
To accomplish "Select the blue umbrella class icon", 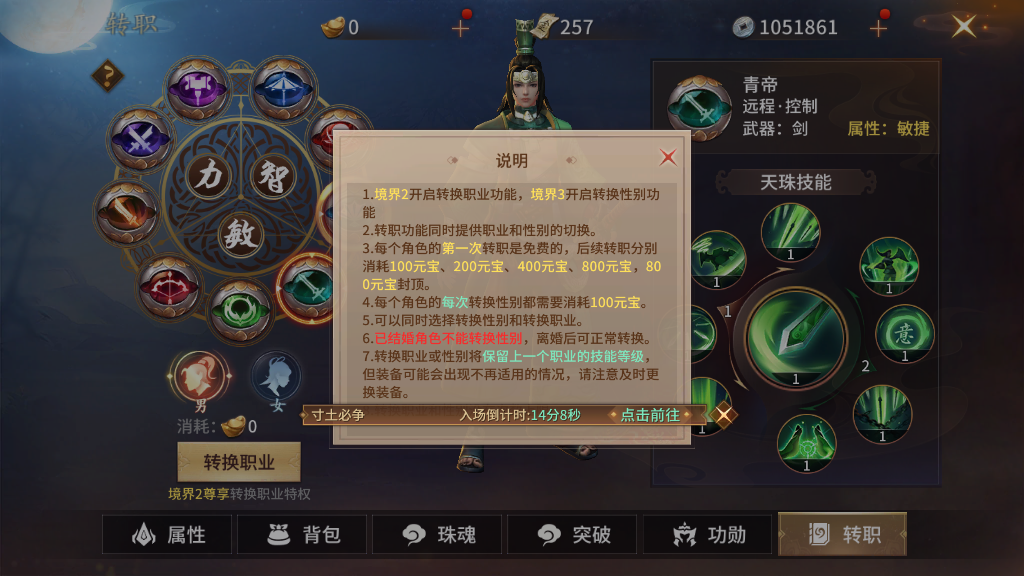I will click(x=283, y=89).
